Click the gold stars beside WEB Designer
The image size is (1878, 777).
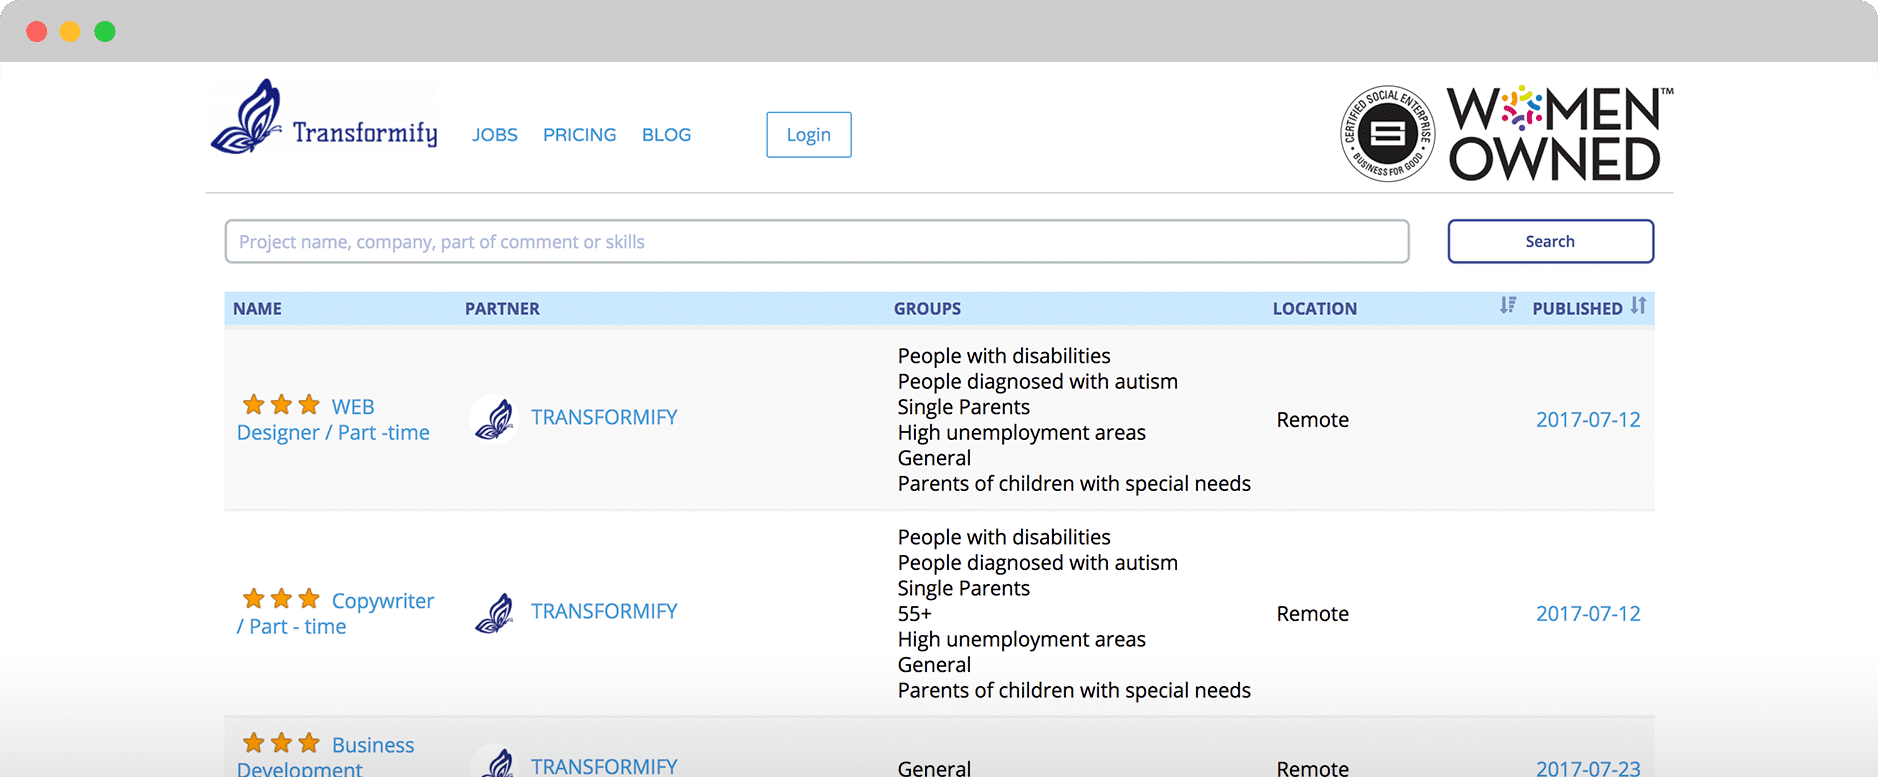[281, 405]
